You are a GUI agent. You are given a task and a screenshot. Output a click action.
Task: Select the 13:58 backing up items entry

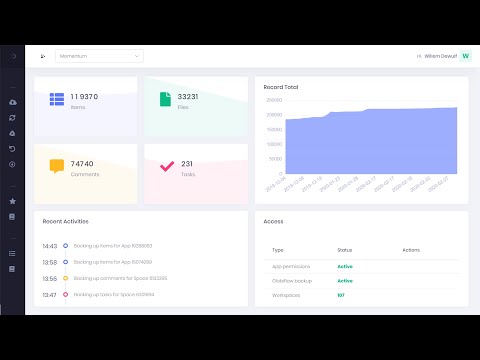coord(113,262)
